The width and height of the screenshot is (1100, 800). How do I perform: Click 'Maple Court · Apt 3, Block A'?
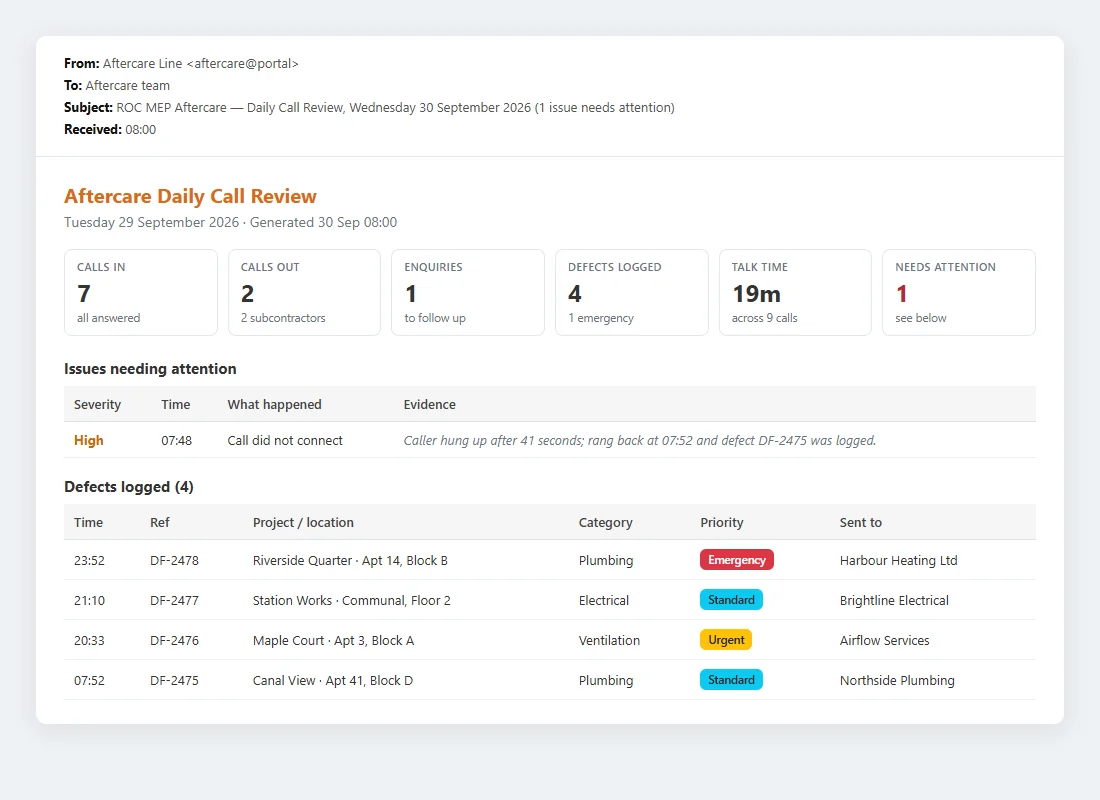pyautogui.click(x=333, y=640)
